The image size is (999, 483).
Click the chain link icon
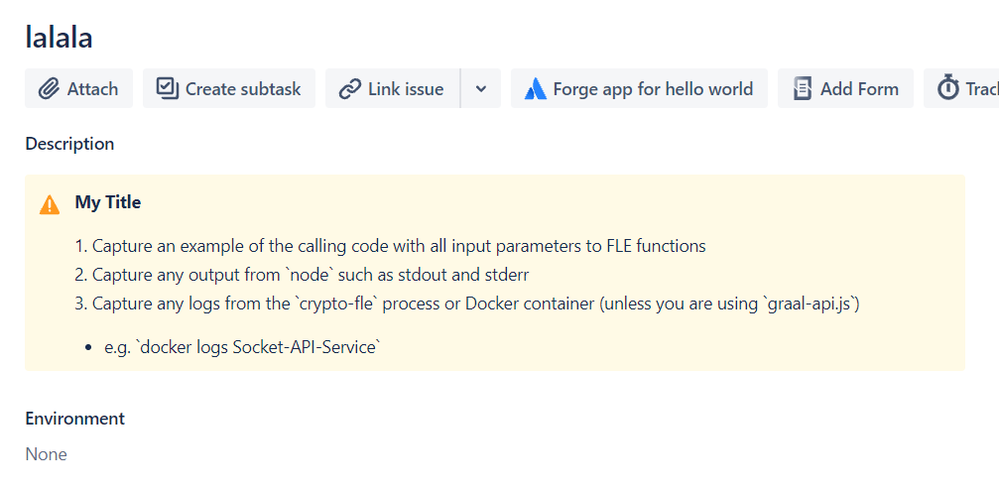tap(349, 89)
